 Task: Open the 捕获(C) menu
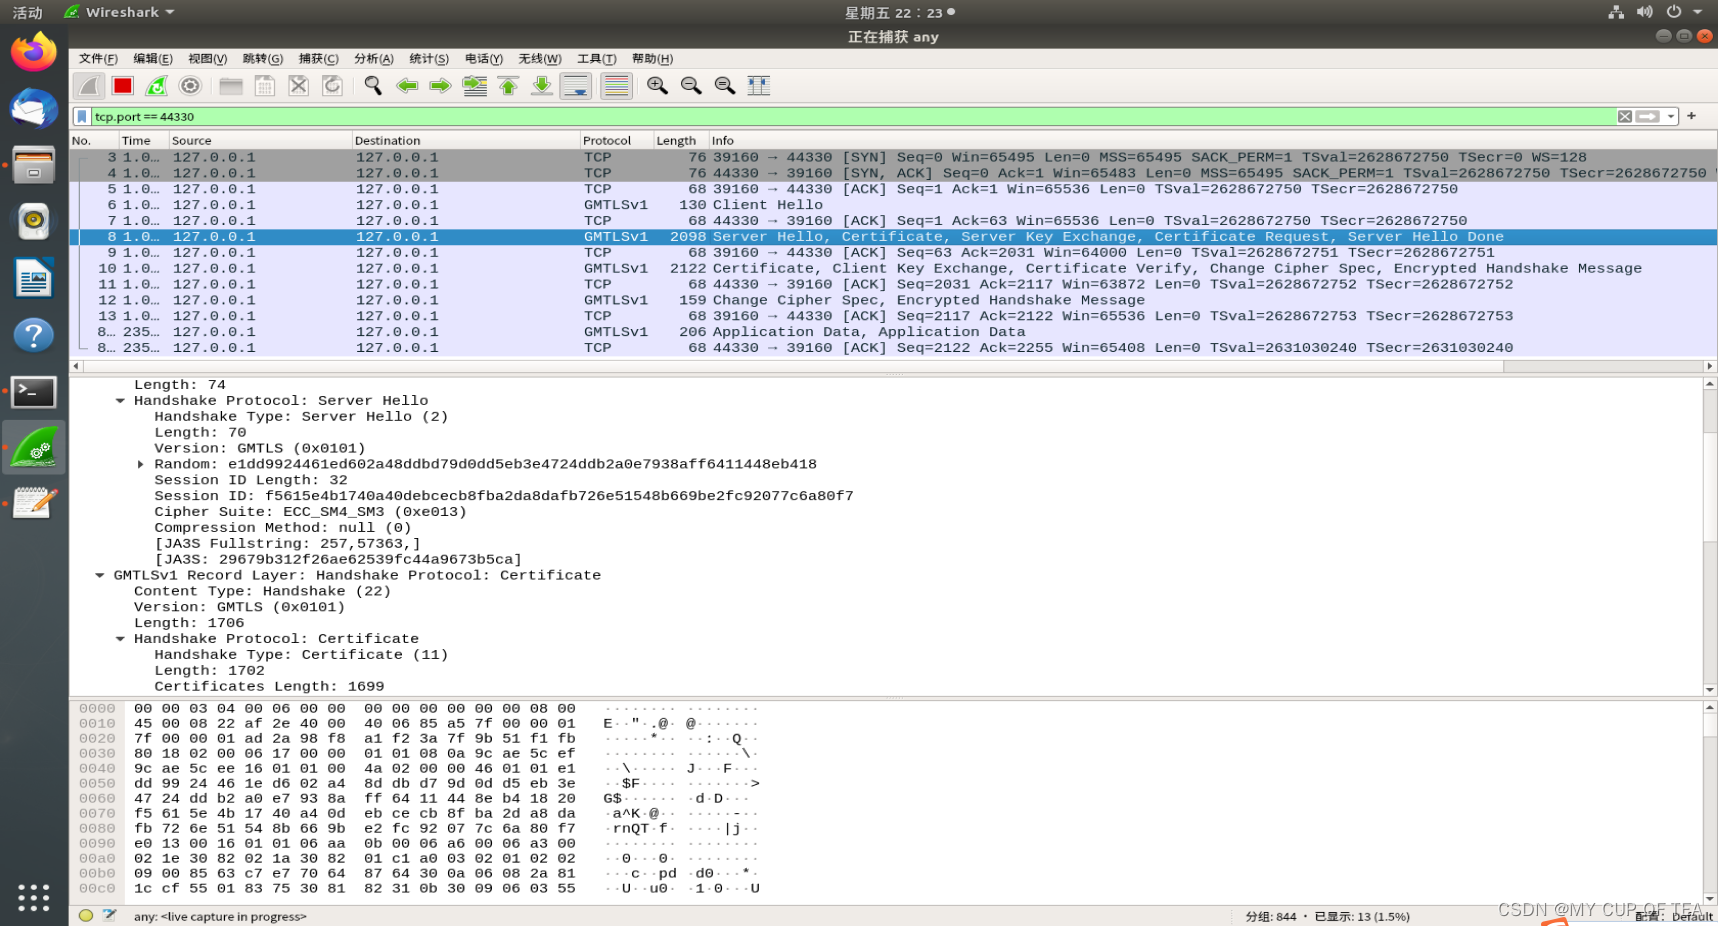[x=318, y=59]
